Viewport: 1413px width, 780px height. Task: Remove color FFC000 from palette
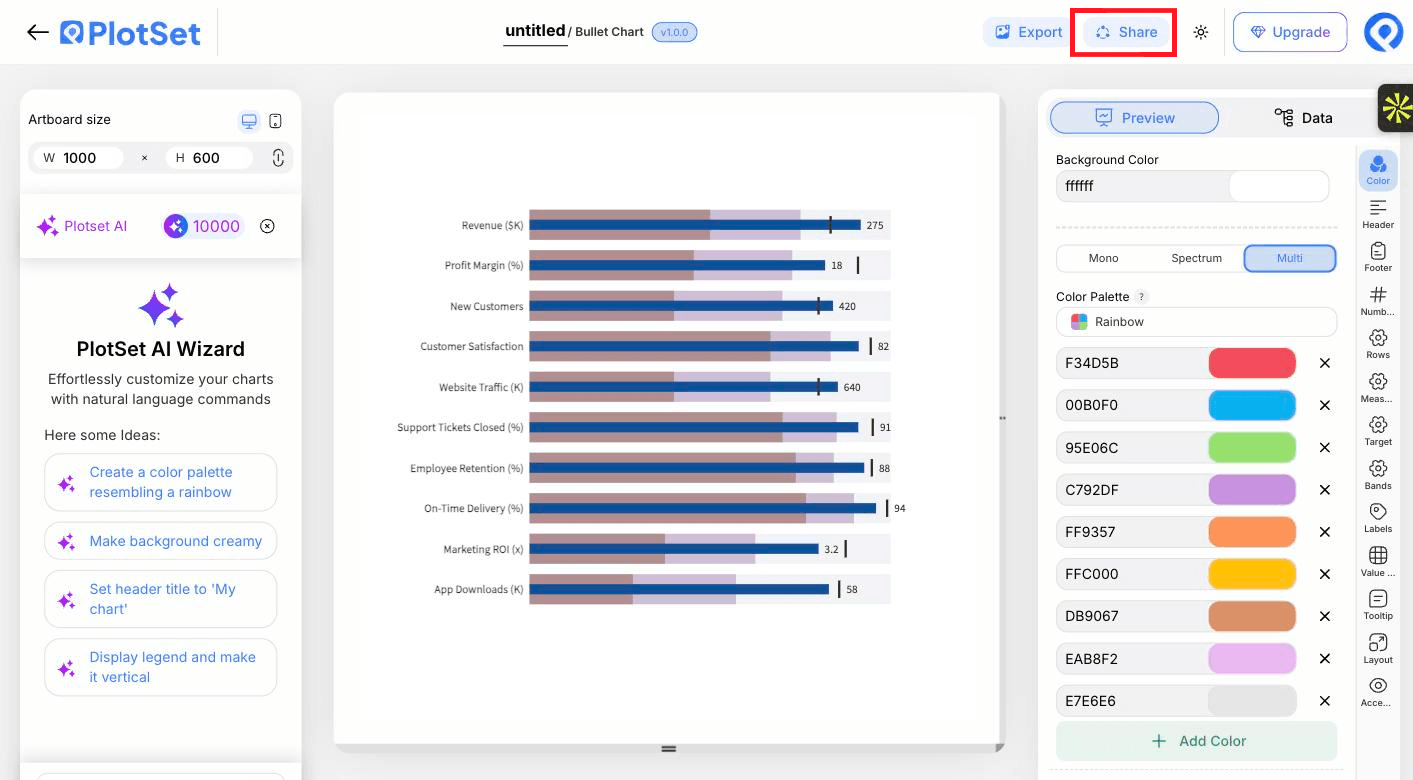1325,574
